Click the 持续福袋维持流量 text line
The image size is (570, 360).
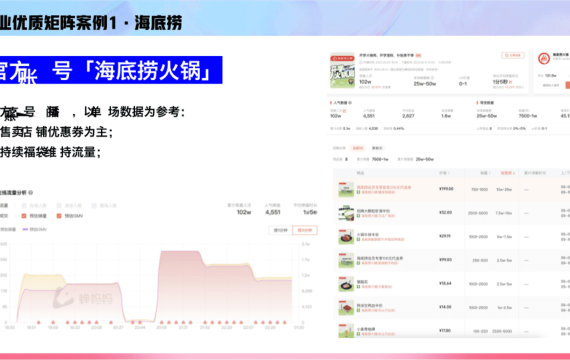(x=51, y=152)
